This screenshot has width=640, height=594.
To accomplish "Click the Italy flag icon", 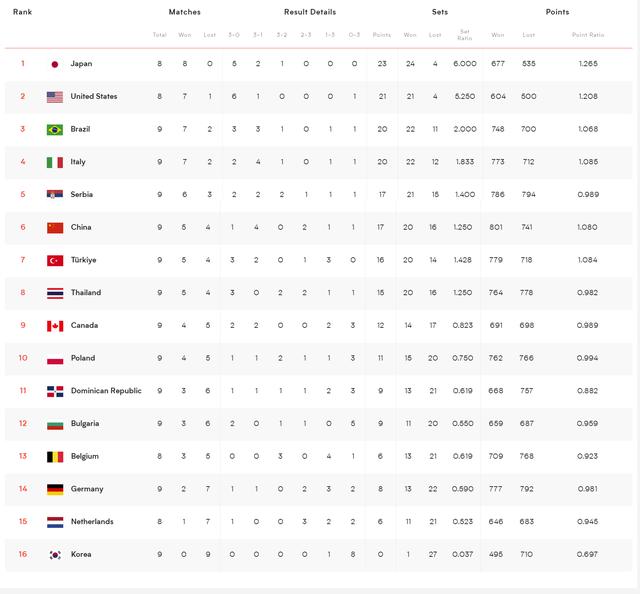I will click(x=55, y=162).
